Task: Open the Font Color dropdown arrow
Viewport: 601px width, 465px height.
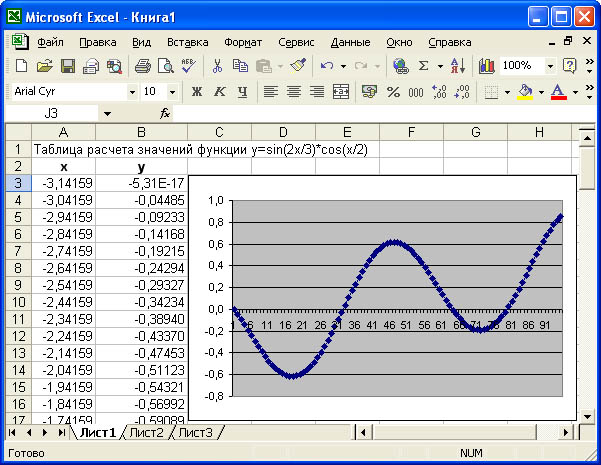Action: [575, 92]
